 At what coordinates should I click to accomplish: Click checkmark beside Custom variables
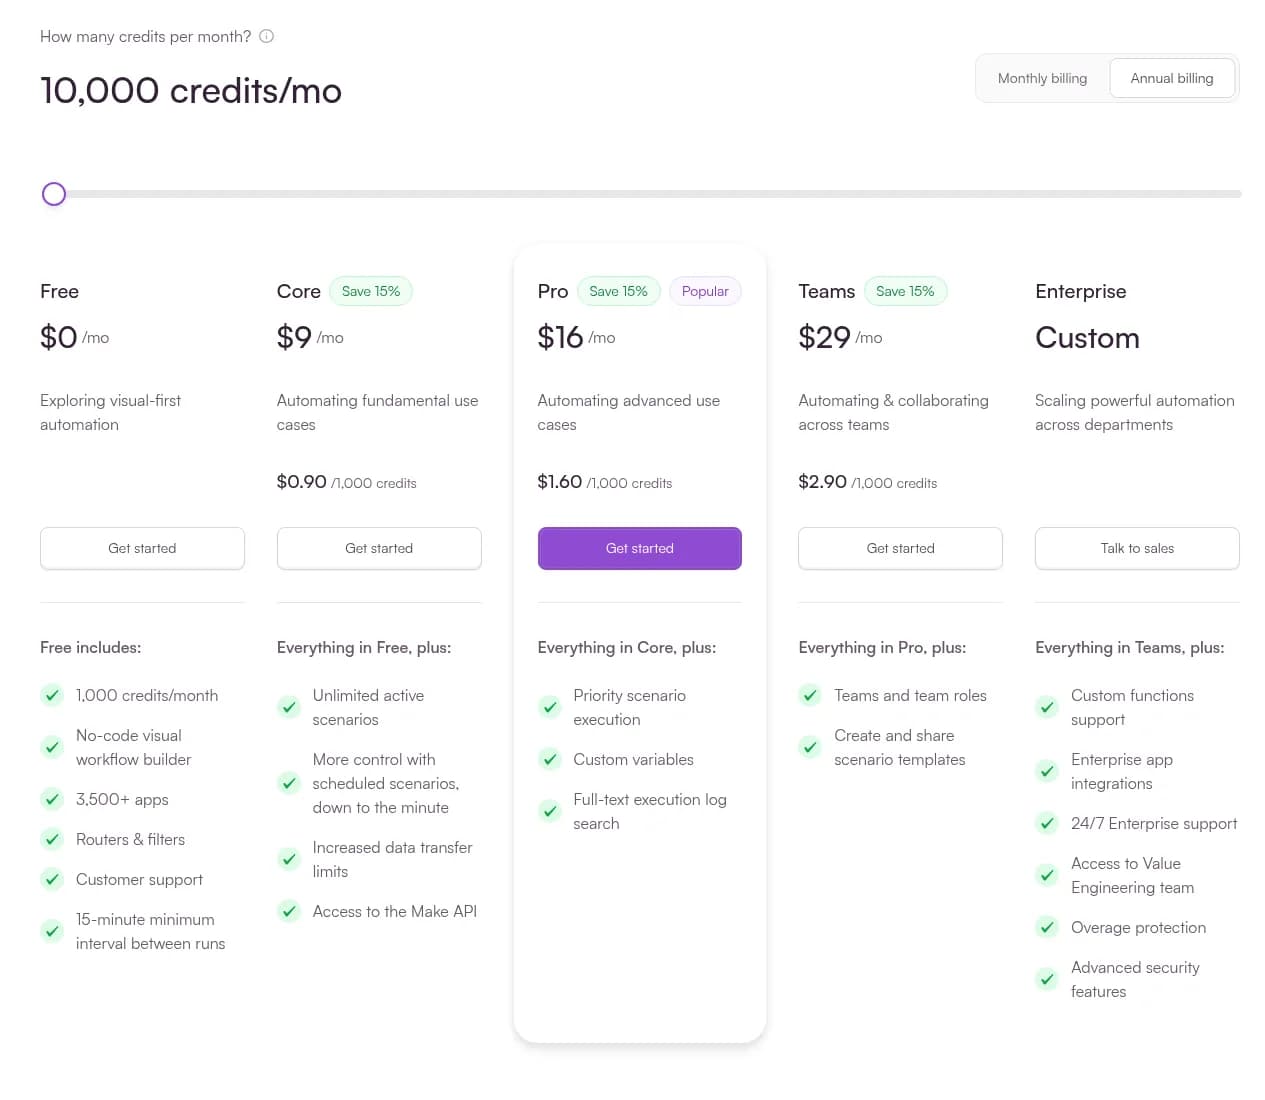550,759
